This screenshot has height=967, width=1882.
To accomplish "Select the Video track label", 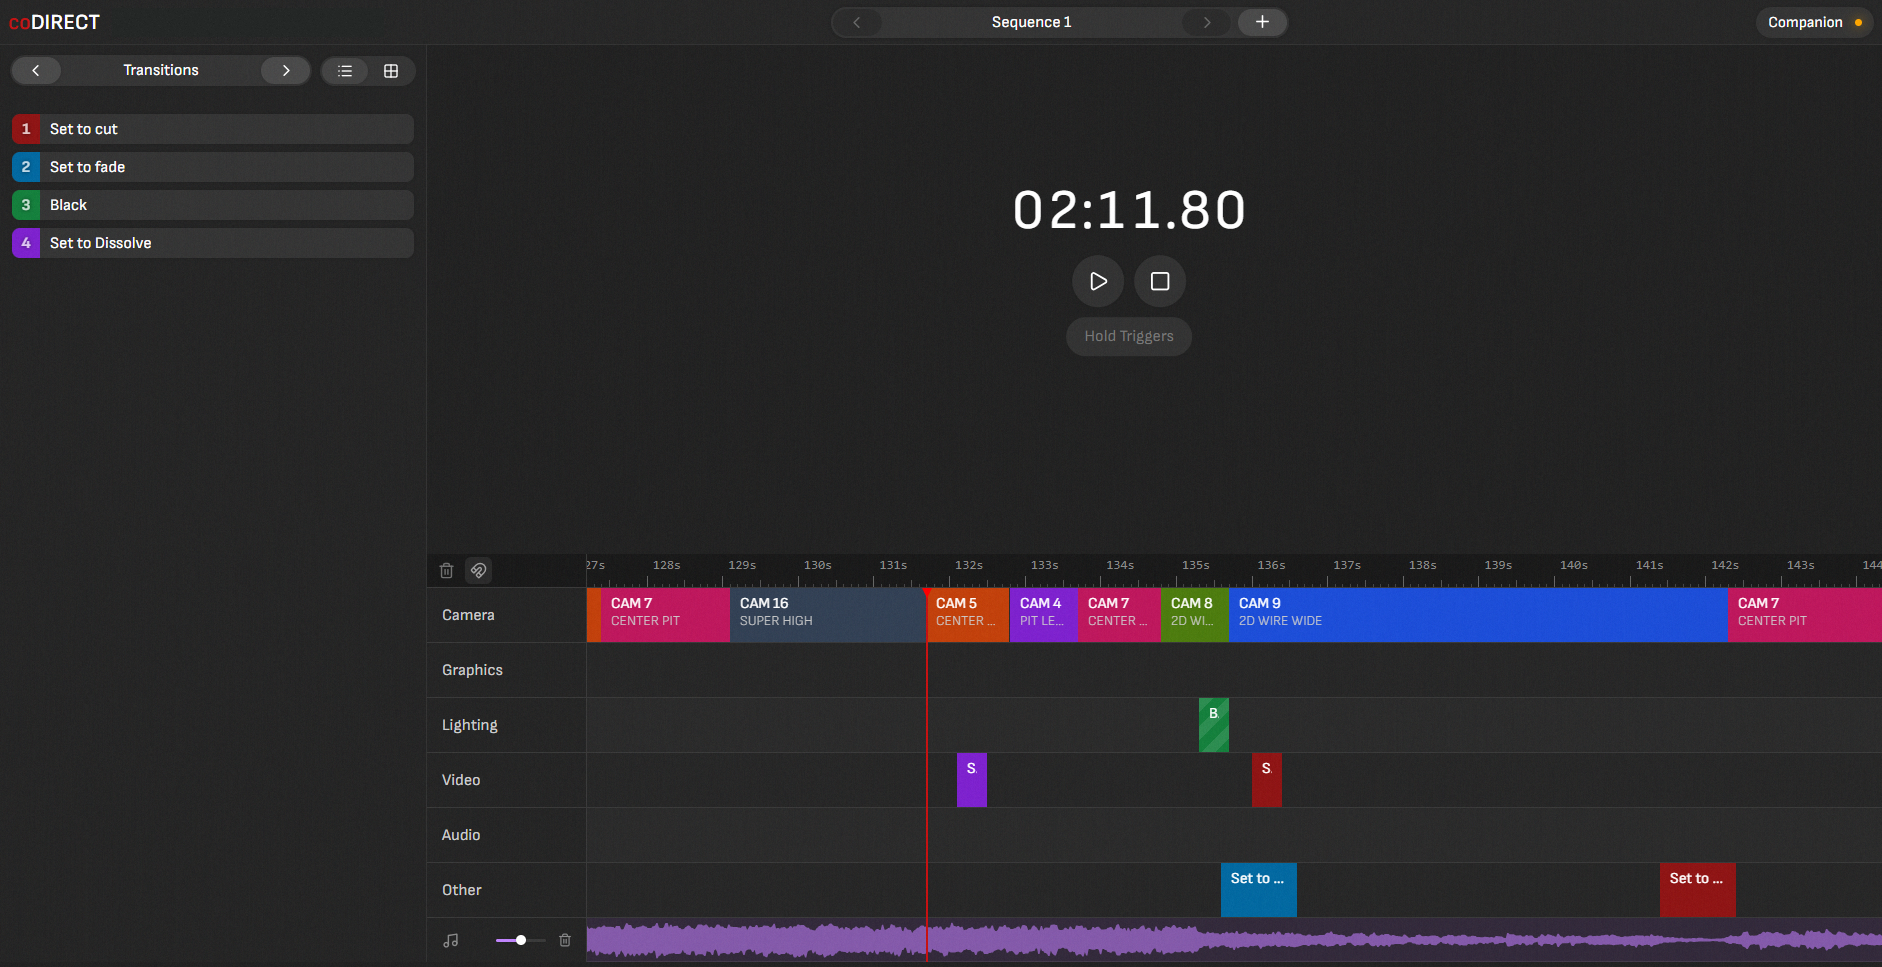I will click(x=461, y=780).
